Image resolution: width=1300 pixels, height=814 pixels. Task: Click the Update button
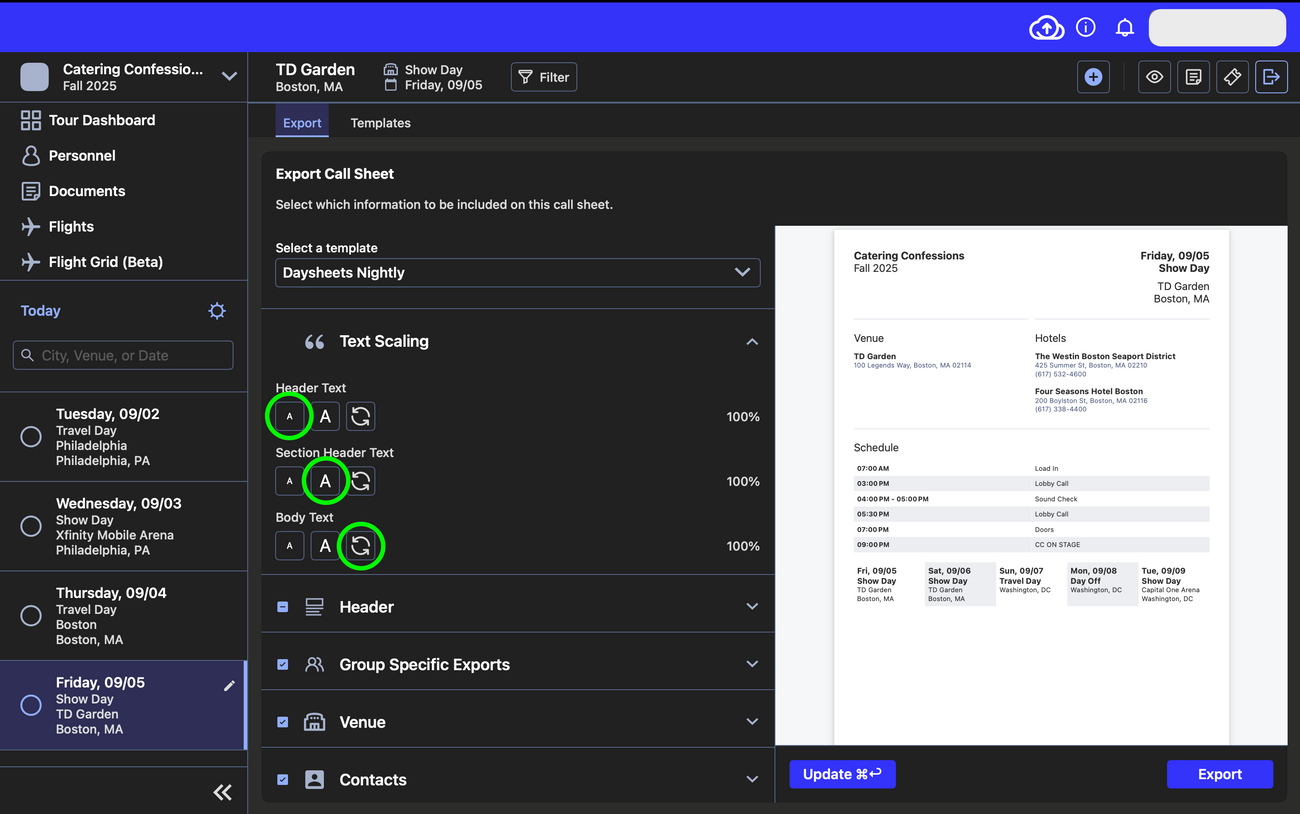pyautogui.click(x=842, y=774)
